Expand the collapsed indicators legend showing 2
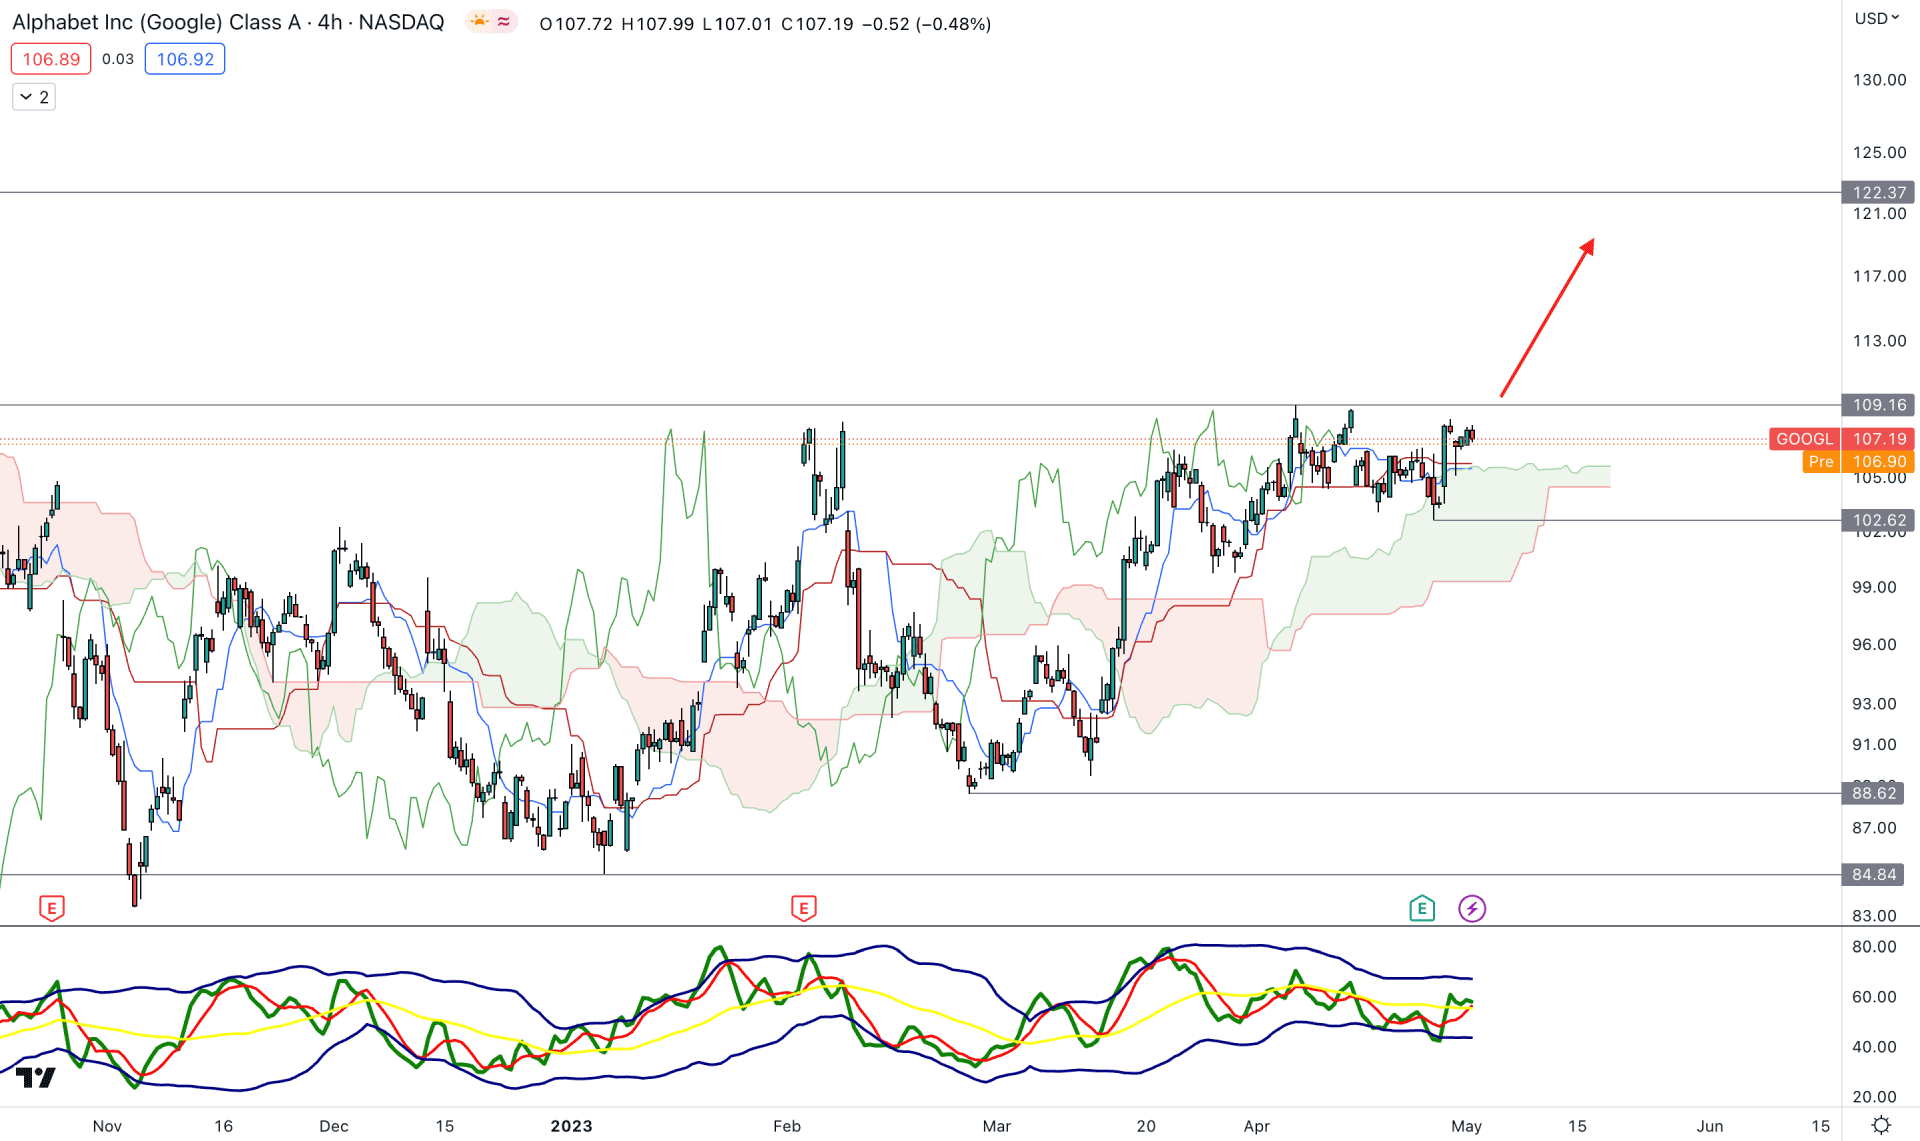The height and width of the screenshot is (1141, 1920). [34, 97]
